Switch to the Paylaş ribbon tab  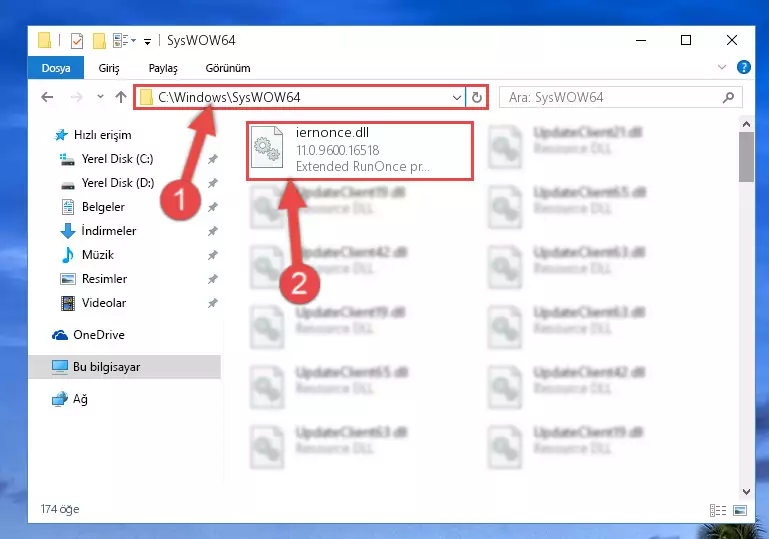click(163, 68)
